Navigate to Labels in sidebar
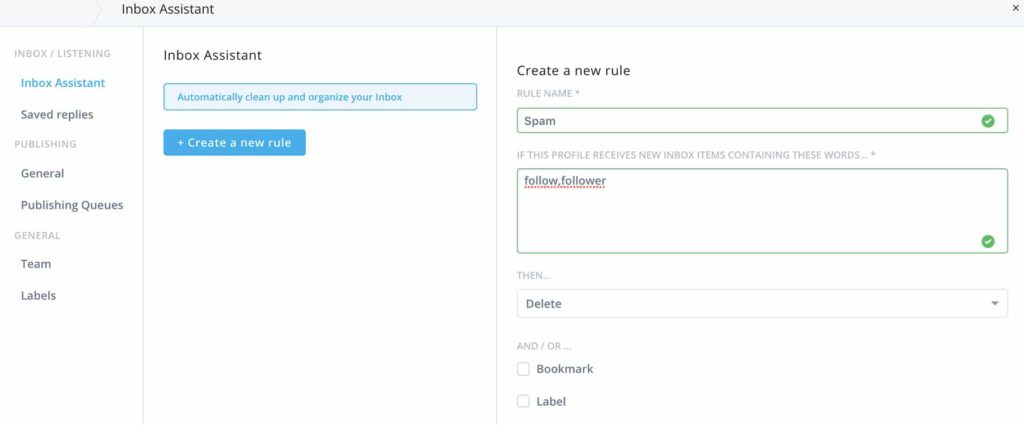The width and height of the screenshot is (1024, 425). [38, 296]
